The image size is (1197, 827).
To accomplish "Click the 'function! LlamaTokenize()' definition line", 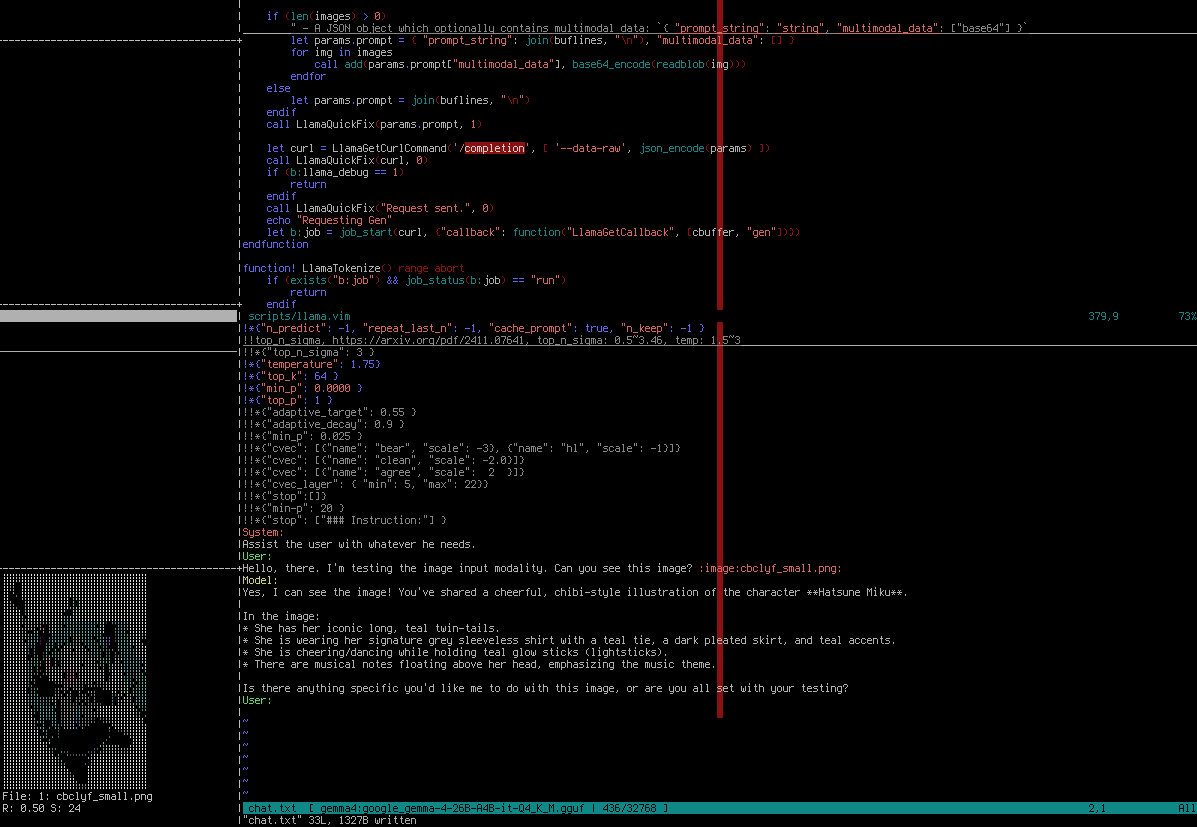I will (353, 268).
